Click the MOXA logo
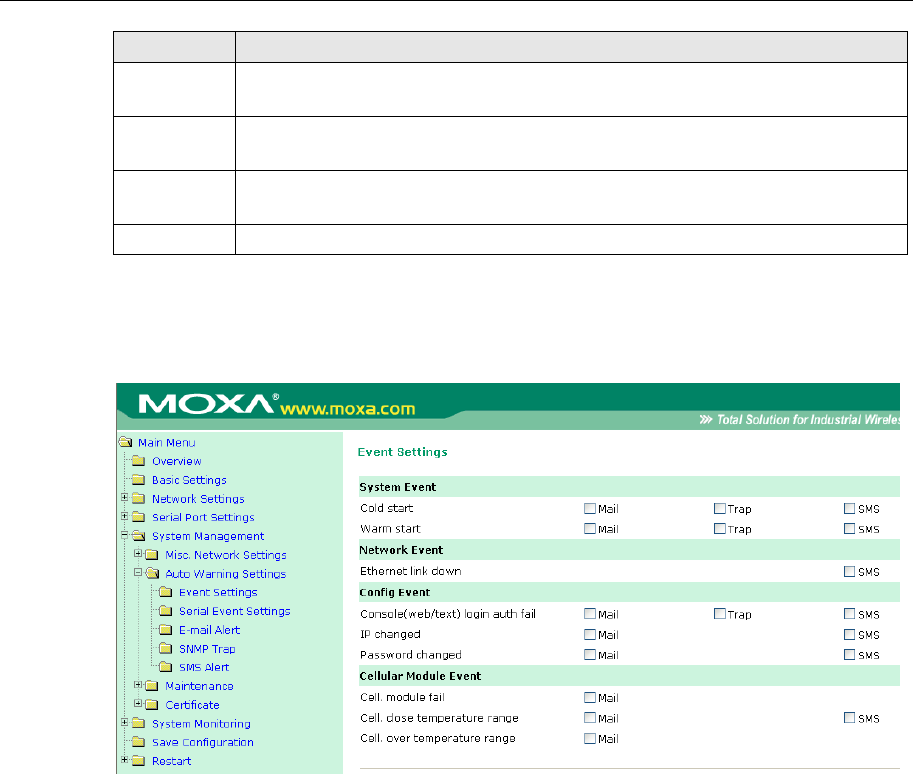Screen dimensions: 913x774 click(x=206, y=404)
